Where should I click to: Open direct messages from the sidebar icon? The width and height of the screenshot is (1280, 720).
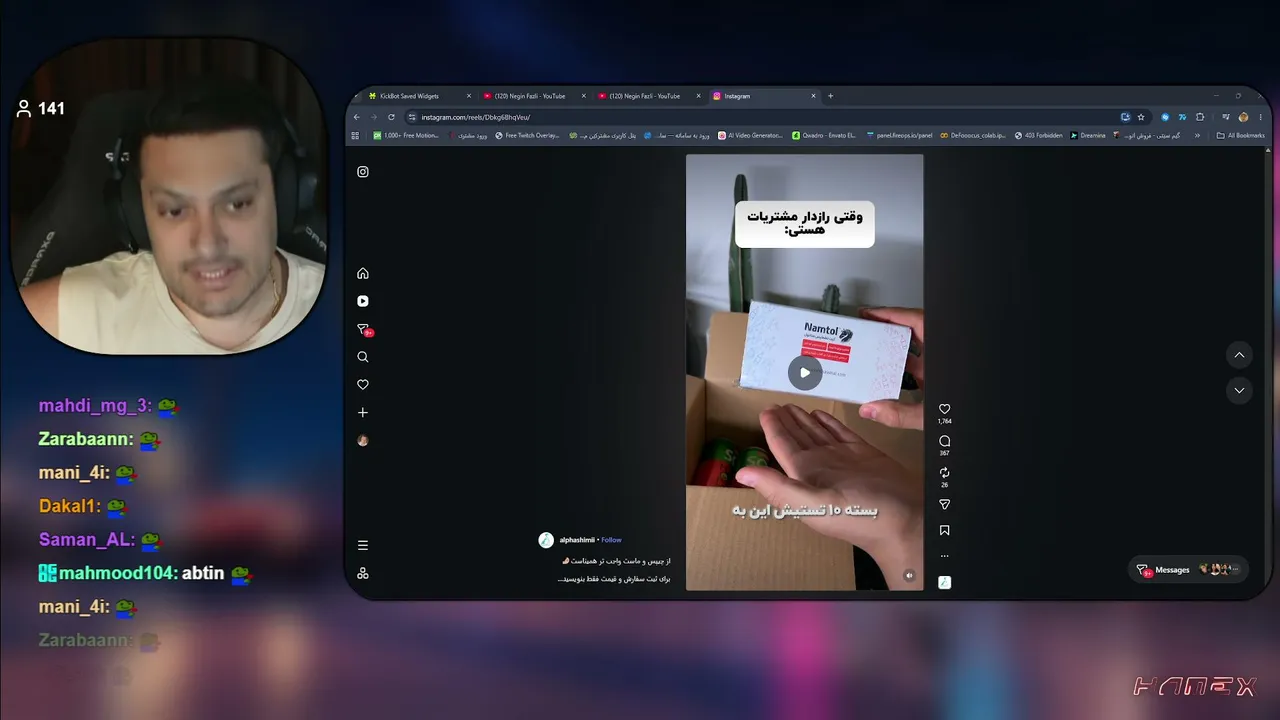pyautogui.click(x=363, y=329)
